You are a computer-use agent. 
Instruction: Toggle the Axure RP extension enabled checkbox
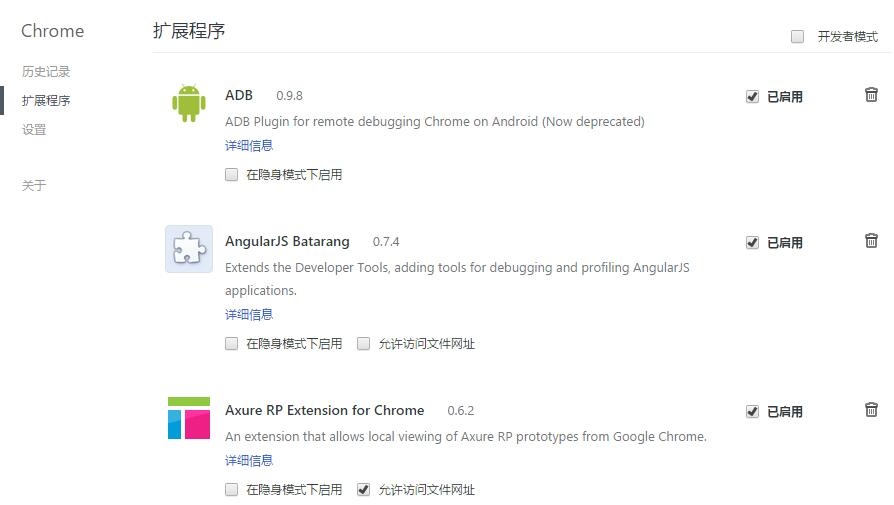(x=752, y=412)
